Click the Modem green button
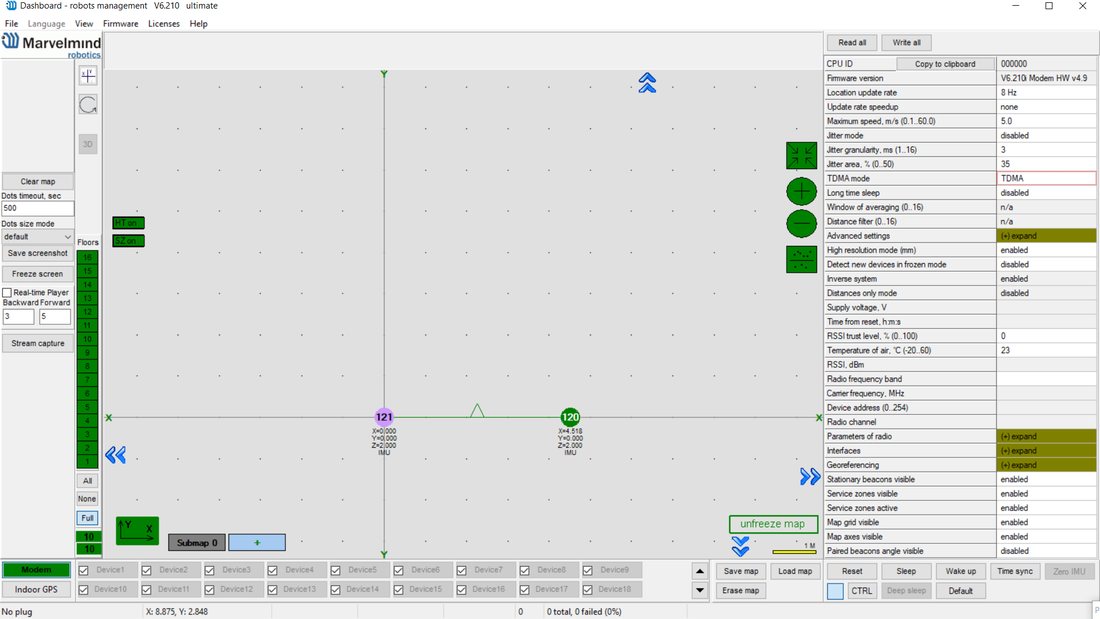 click(36, 570)
